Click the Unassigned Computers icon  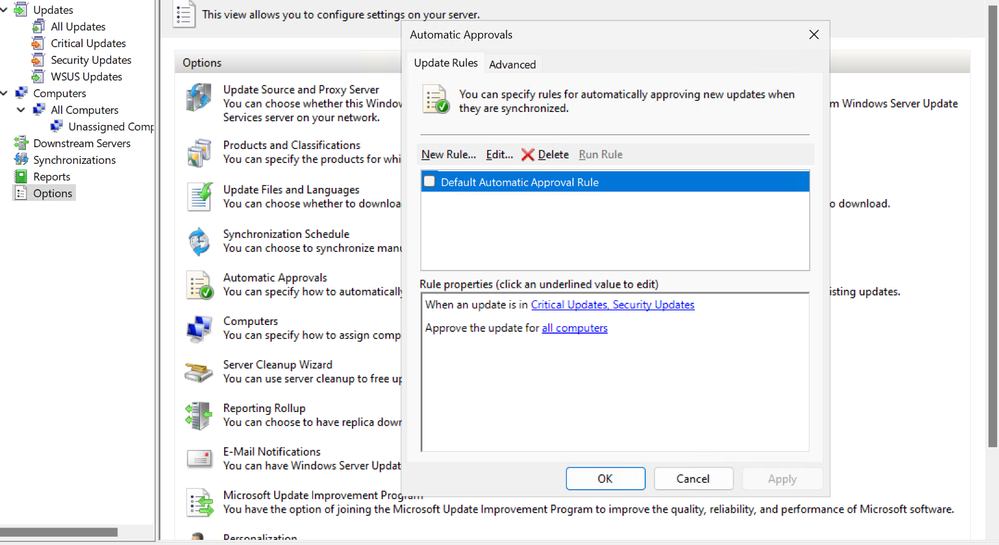(x=57, y=126)
